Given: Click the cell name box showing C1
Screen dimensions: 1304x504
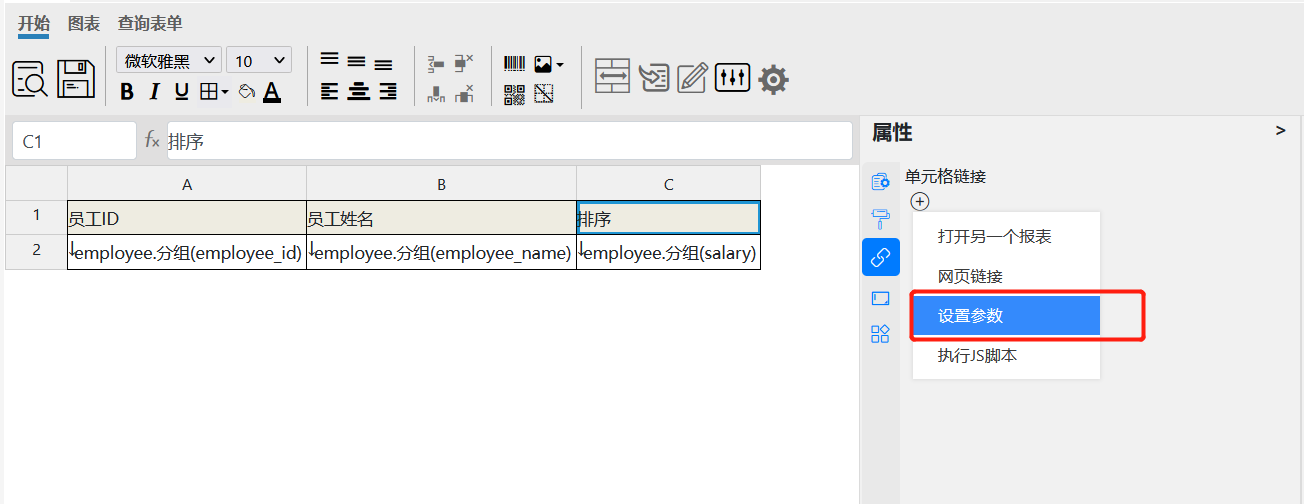Looking at the screenshot, I should (x=74, y=141).
